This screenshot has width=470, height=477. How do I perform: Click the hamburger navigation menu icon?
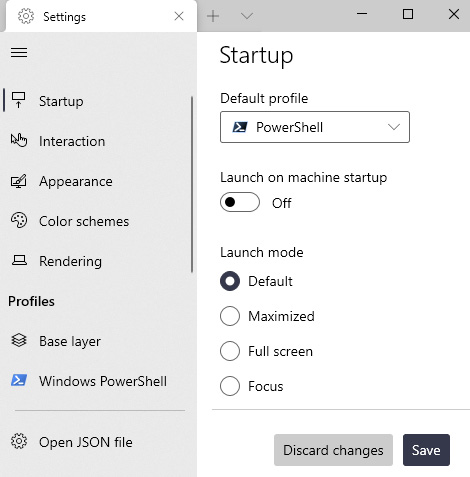(19, 52)
